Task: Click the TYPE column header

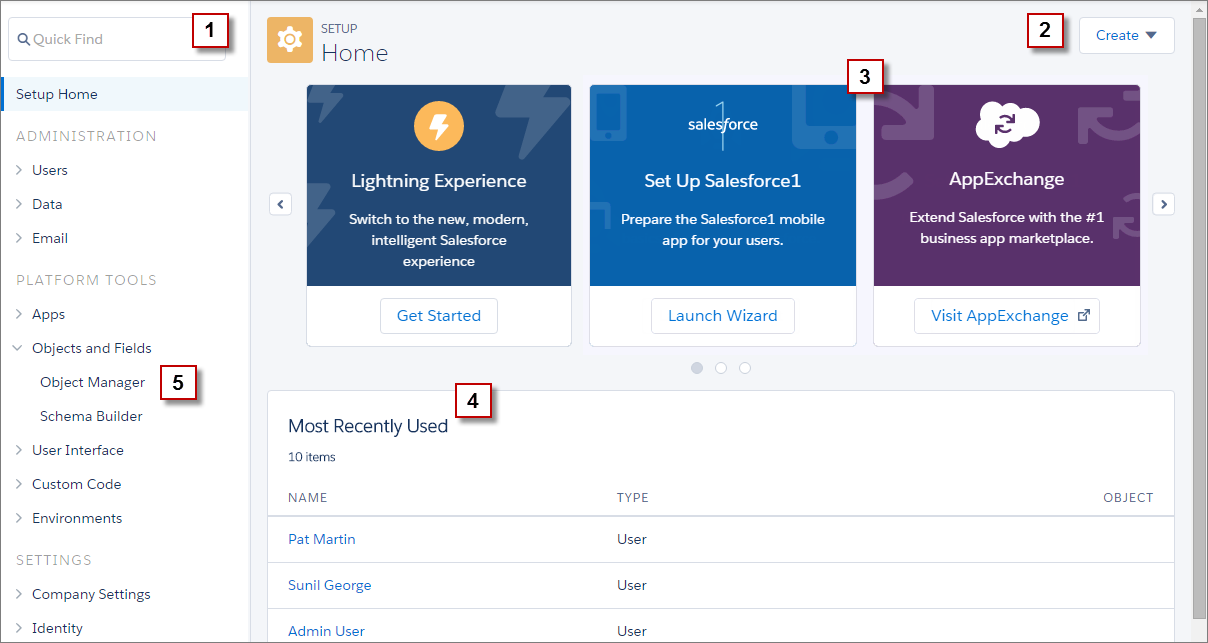Action: click(633, 497)
